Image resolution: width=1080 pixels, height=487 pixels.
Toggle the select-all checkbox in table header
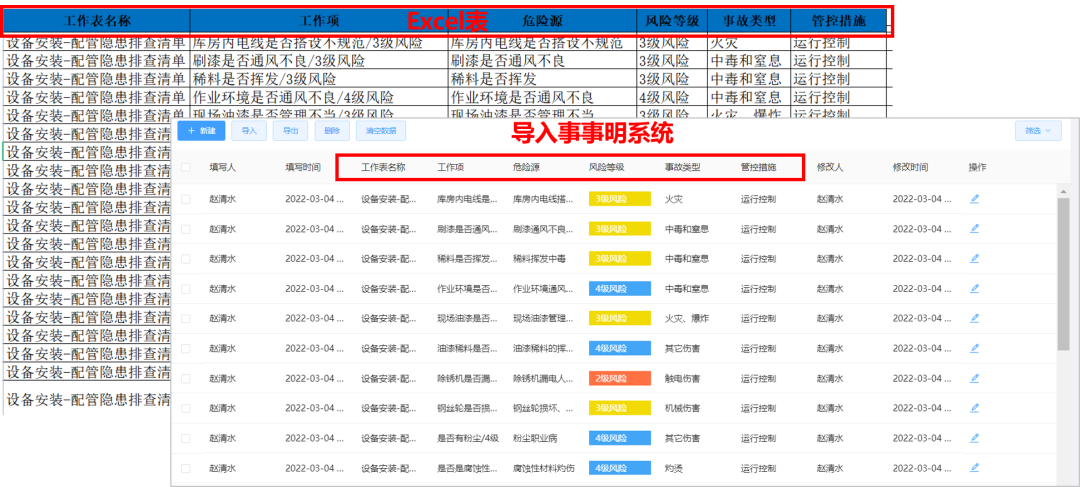click(186, 168)
